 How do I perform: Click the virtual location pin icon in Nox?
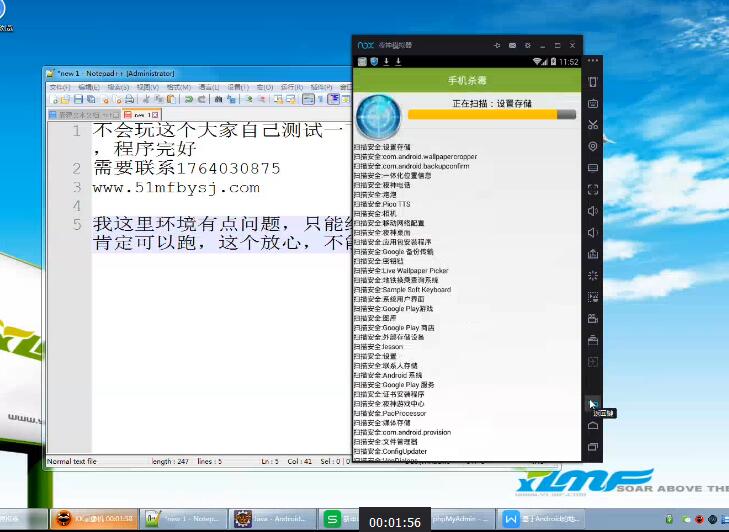click(593, 146)
